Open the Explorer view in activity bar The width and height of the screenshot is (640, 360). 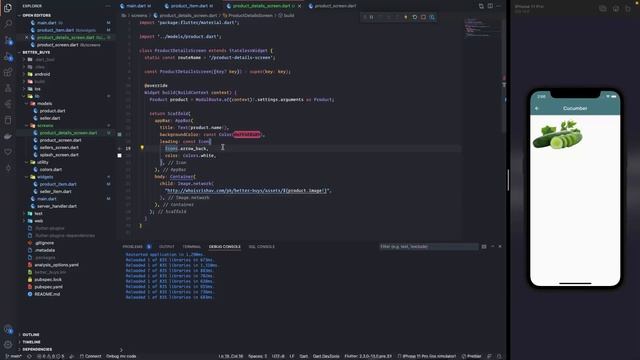point(8,7)
